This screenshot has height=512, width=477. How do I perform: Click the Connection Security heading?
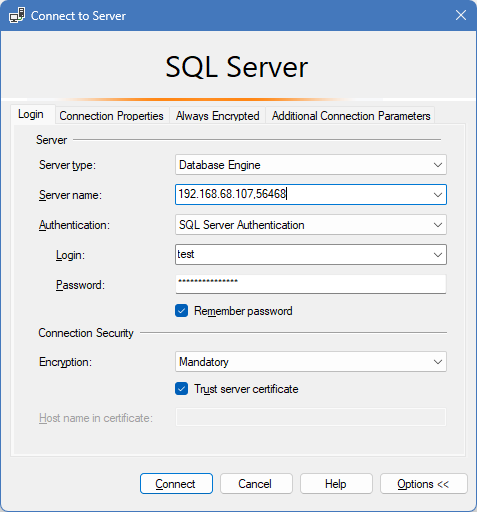[86, 333]
